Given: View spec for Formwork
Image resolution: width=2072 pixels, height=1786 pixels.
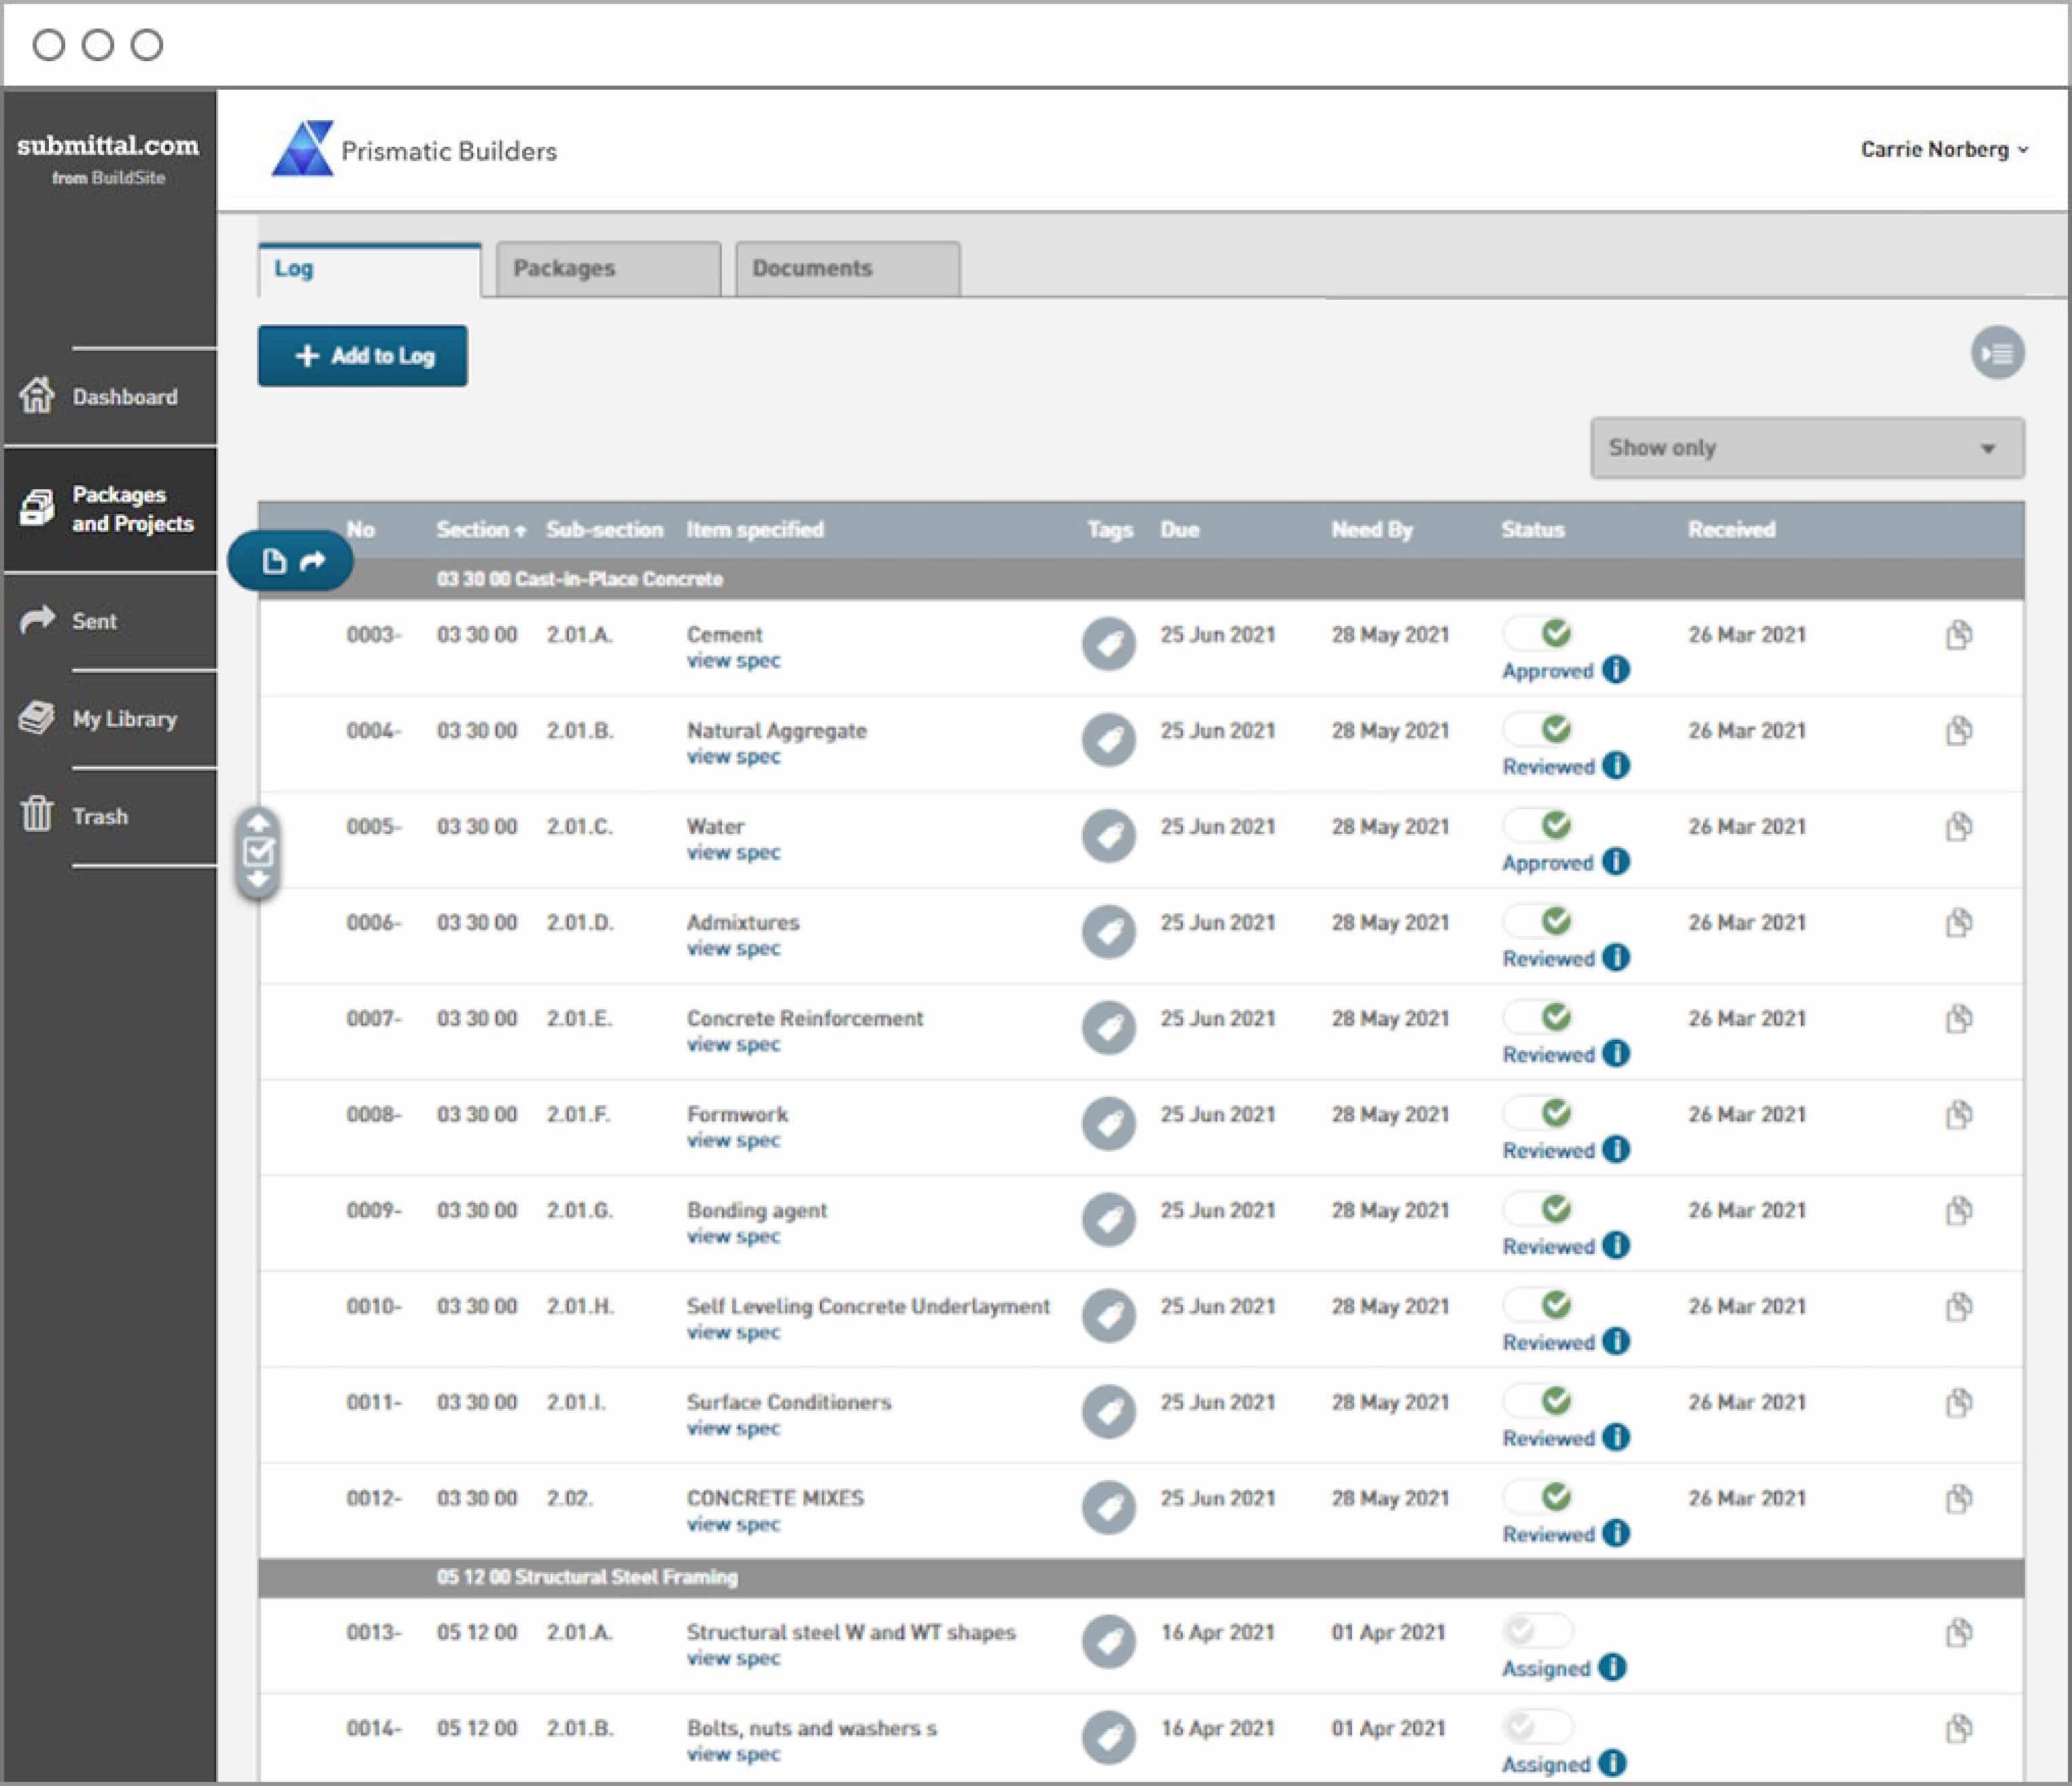Looking at the screenshot, I should pyautogui.click(x=733, y=1141).
